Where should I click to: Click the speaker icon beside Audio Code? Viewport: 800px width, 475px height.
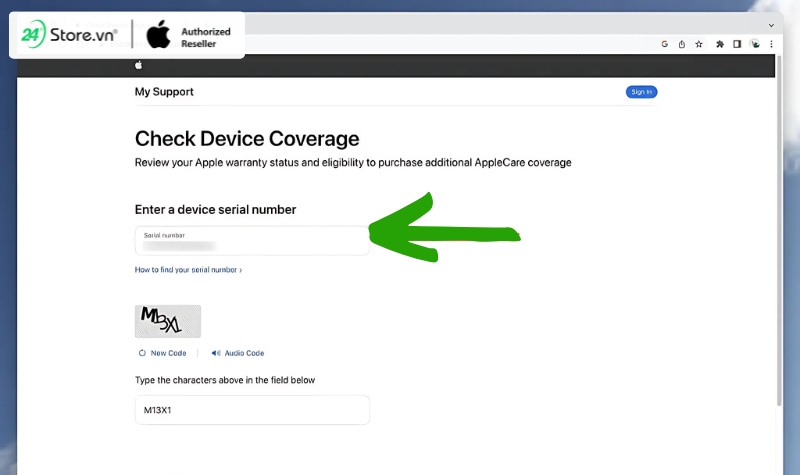215,353
